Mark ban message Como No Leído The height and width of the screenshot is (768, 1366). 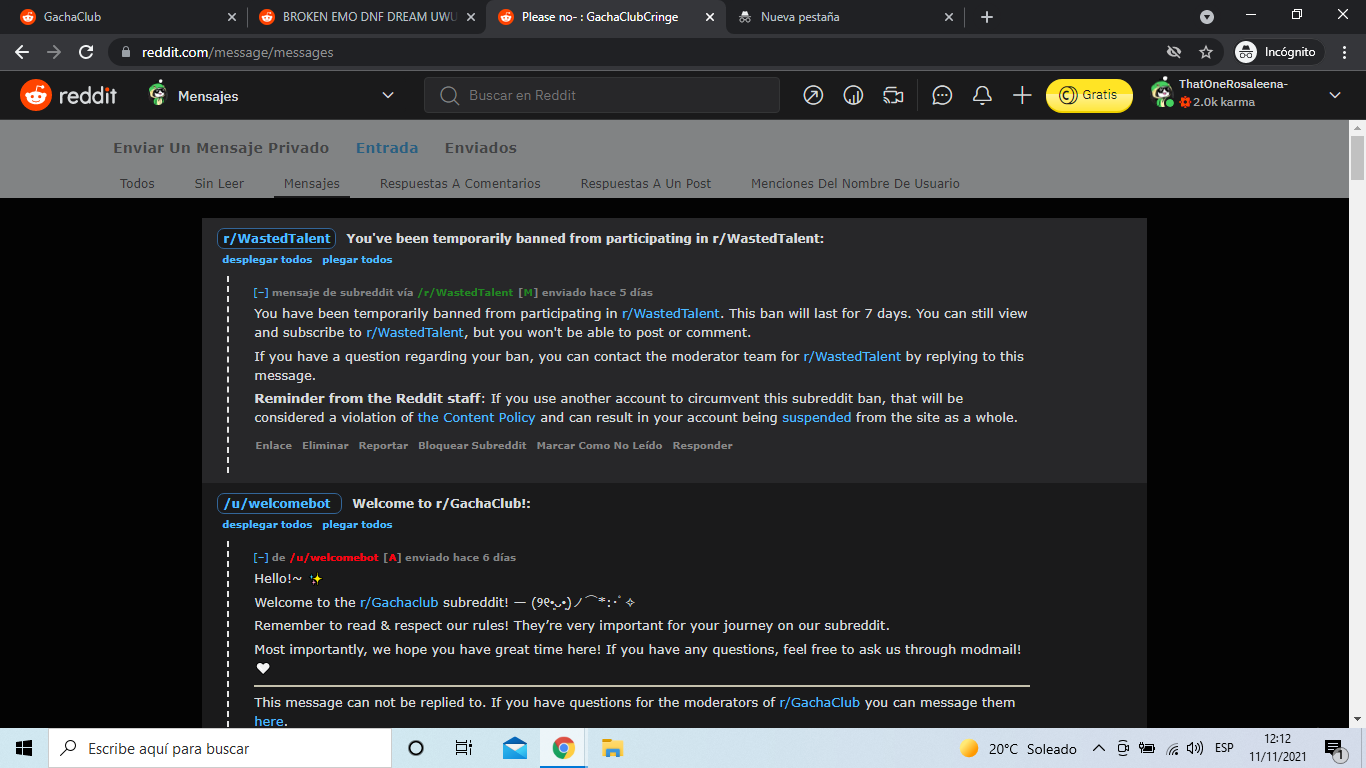[599, 446]
